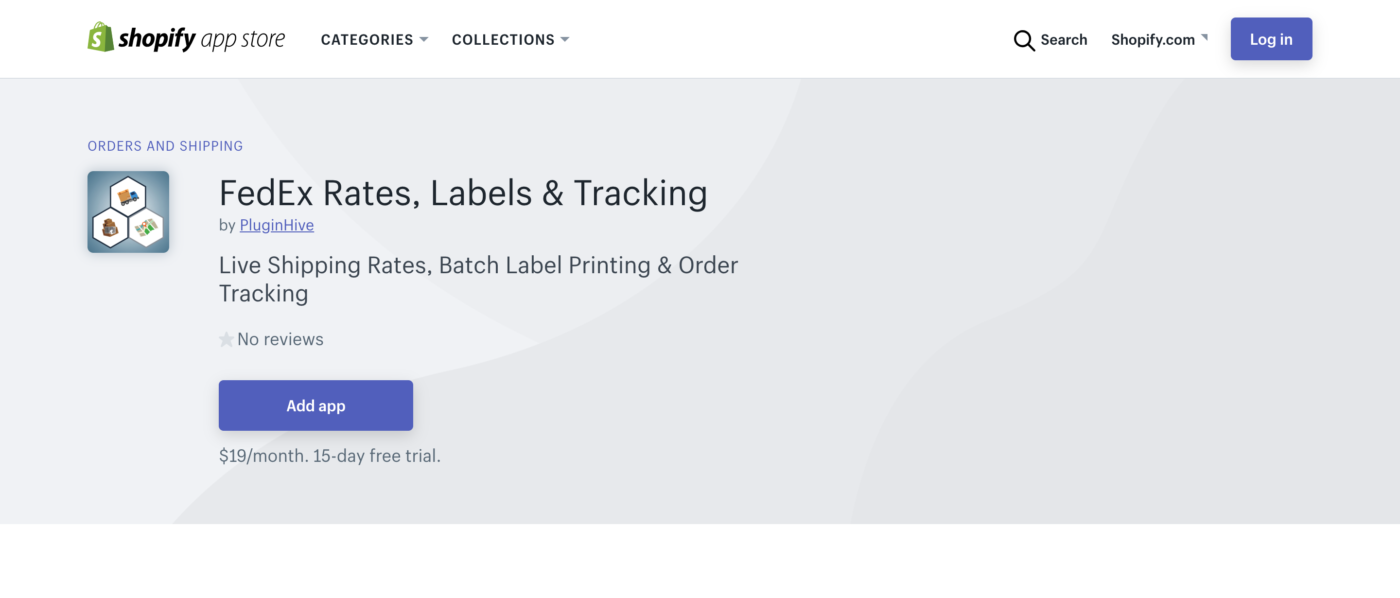
Task: Open the ORDERS AND SHIPPING category link
Action: tap(164, 145)
